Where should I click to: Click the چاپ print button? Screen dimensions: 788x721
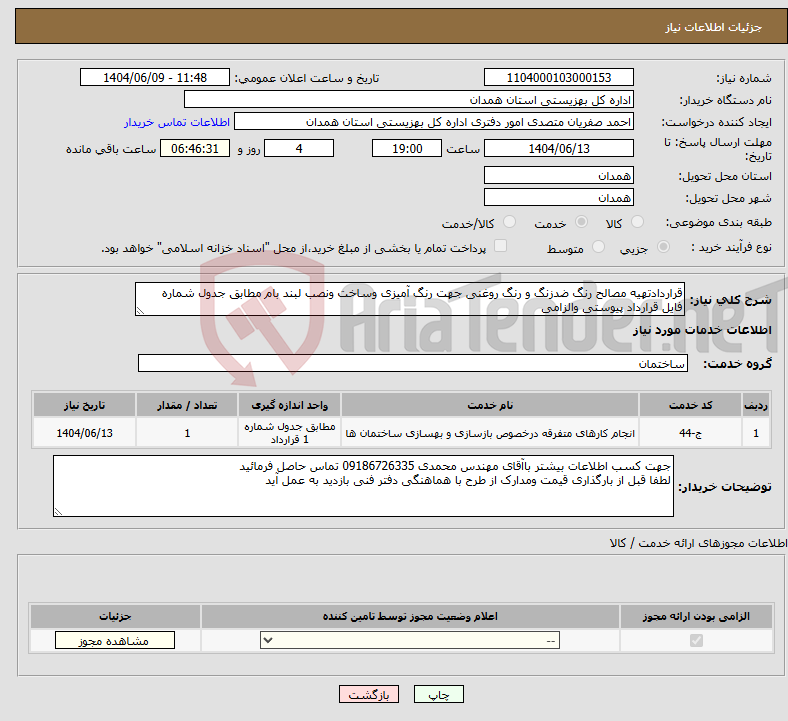[x=439, y=694]
